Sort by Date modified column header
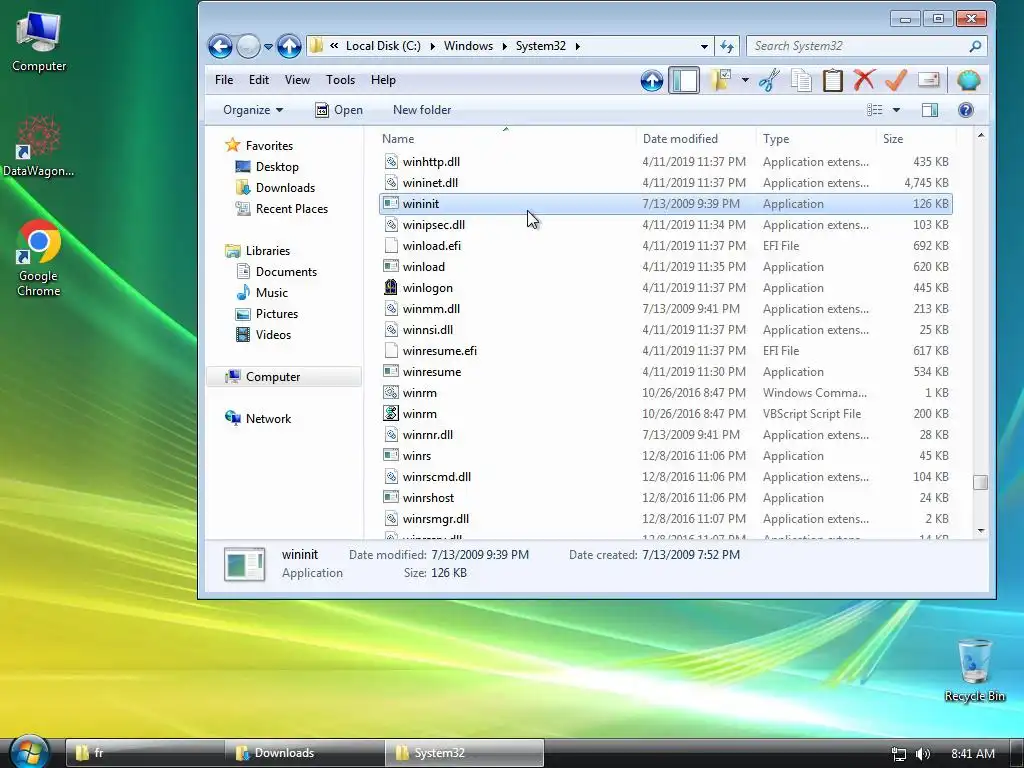 pyautogui.click(x=696, y=138)
